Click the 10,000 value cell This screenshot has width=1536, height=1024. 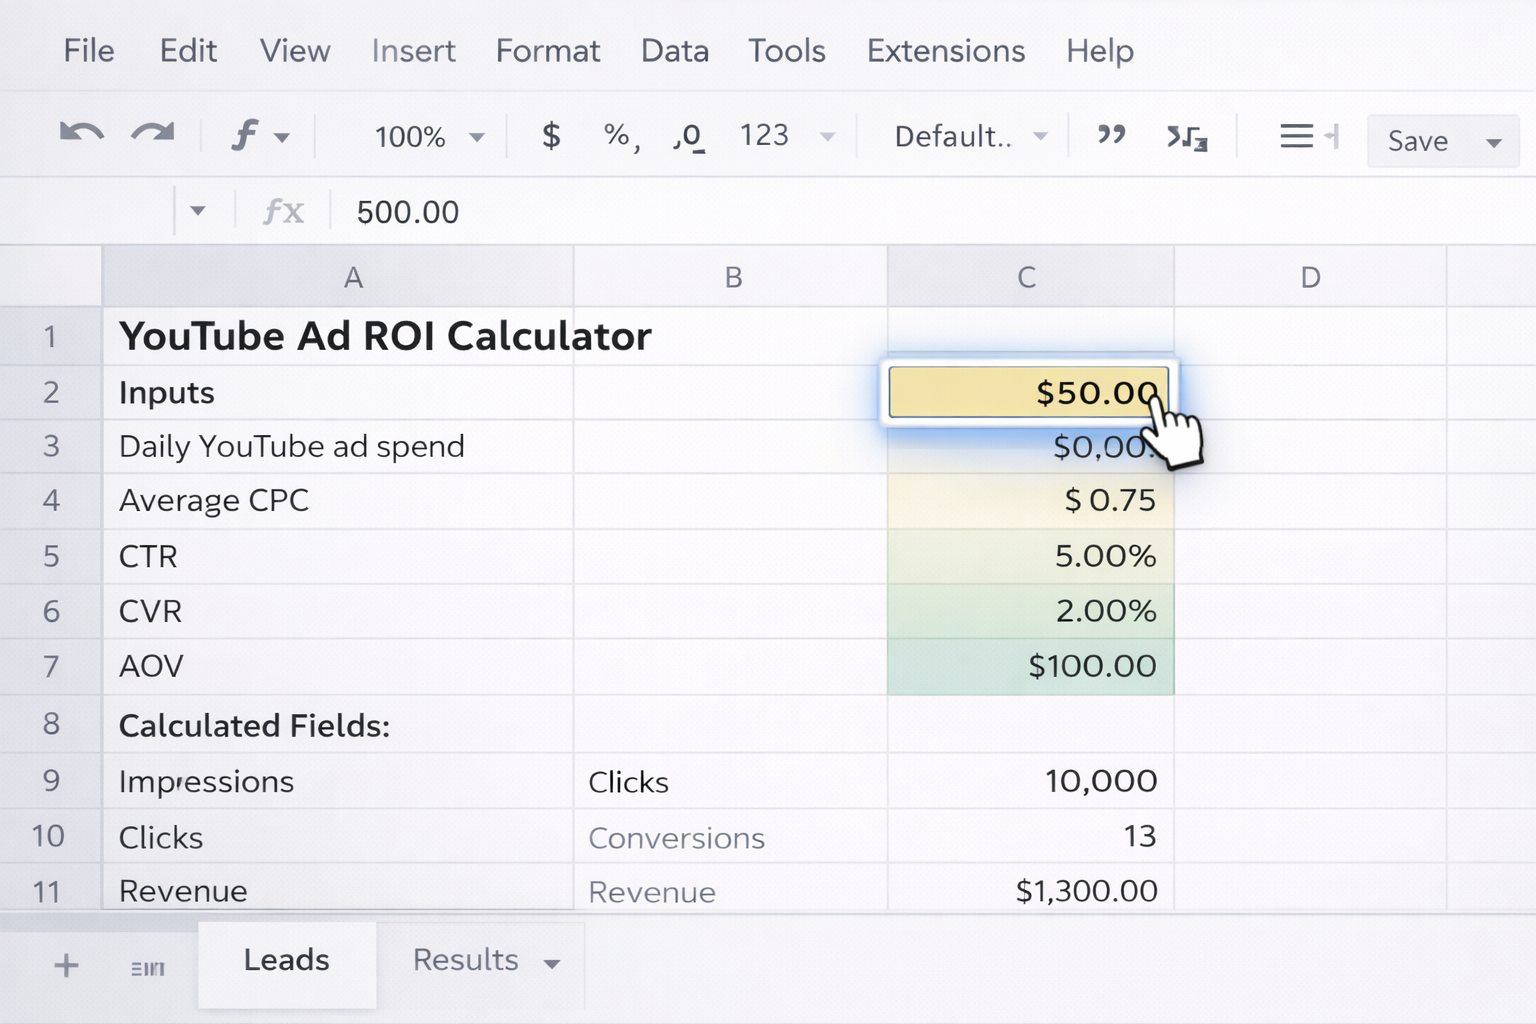tap(1031, 781)
